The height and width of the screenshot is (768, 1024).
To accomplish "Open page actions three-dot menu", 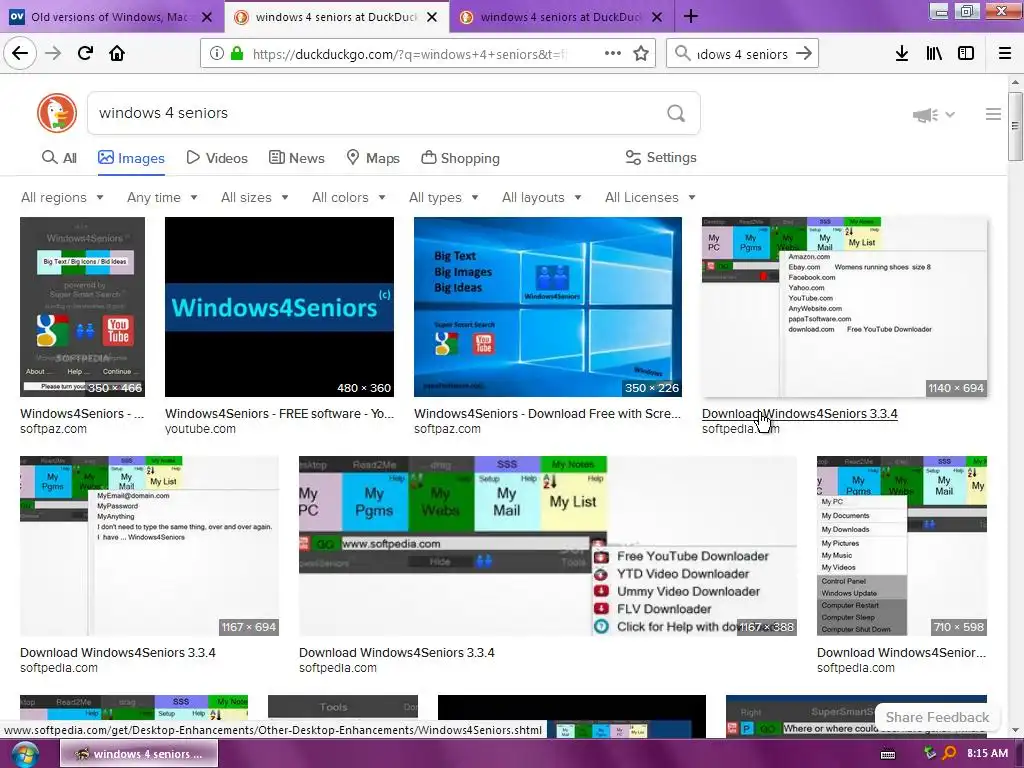I will click(x=613, y=54).
